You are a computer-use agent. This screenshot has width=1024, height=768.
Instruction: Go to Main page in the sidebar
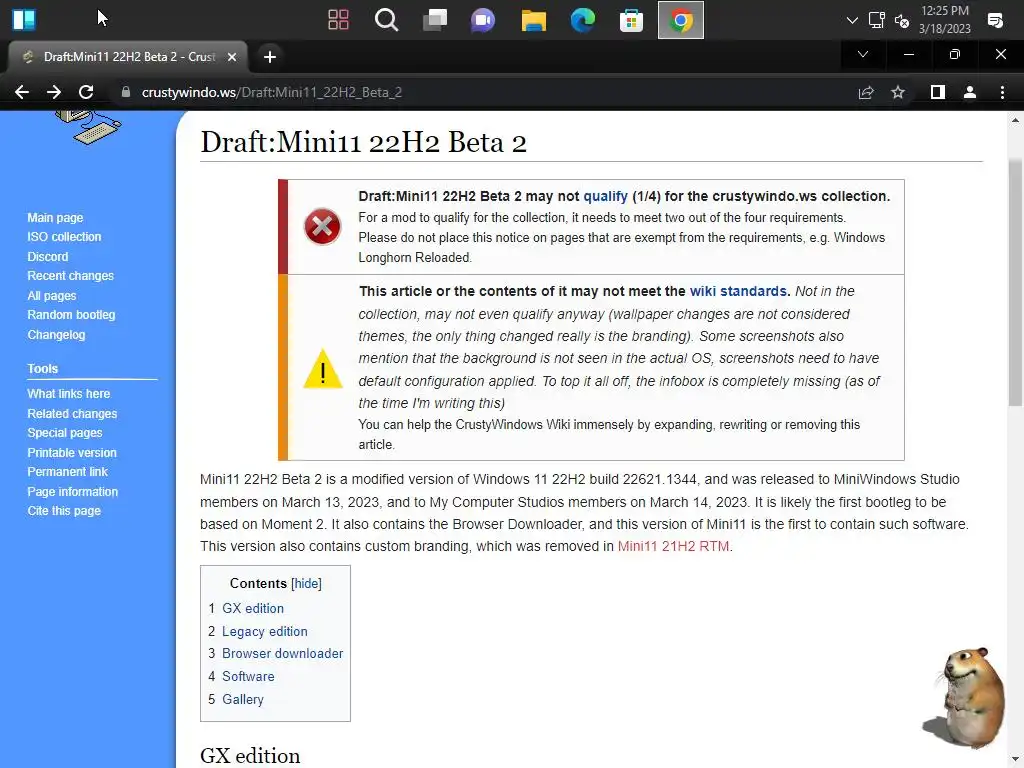coord(55,217)
